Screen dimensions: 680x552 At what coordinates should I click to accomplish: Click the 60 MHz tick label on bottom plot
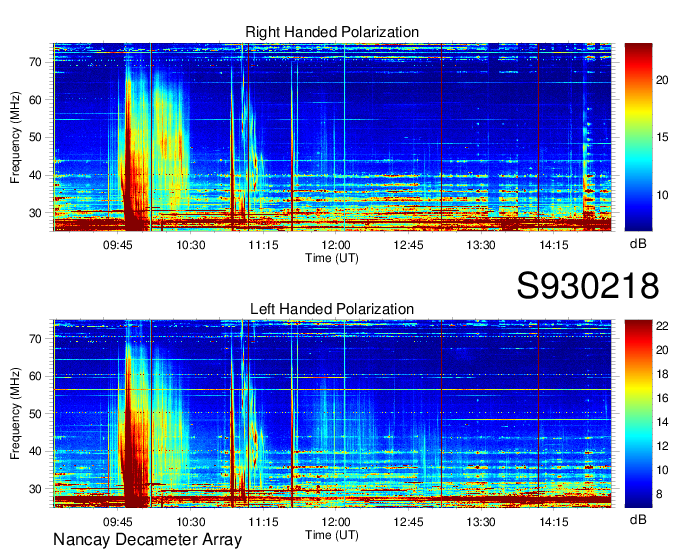click(x=35, y=376)
